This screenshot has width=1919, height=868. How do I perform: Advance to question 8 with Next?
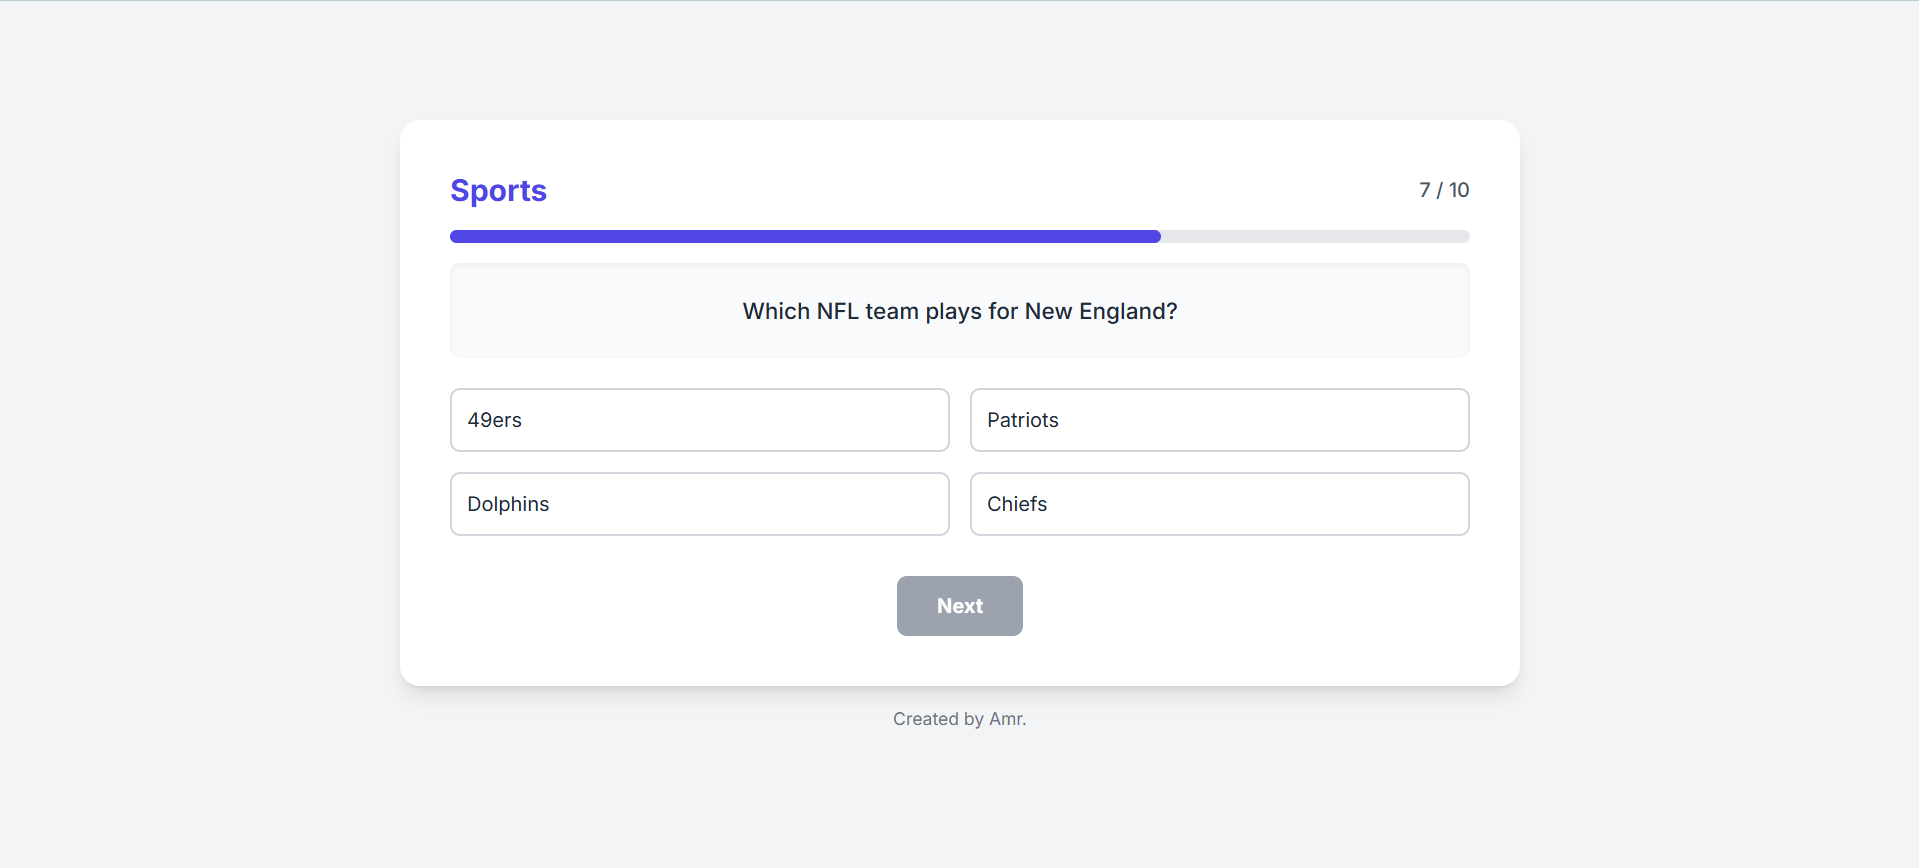coord(959,606)
